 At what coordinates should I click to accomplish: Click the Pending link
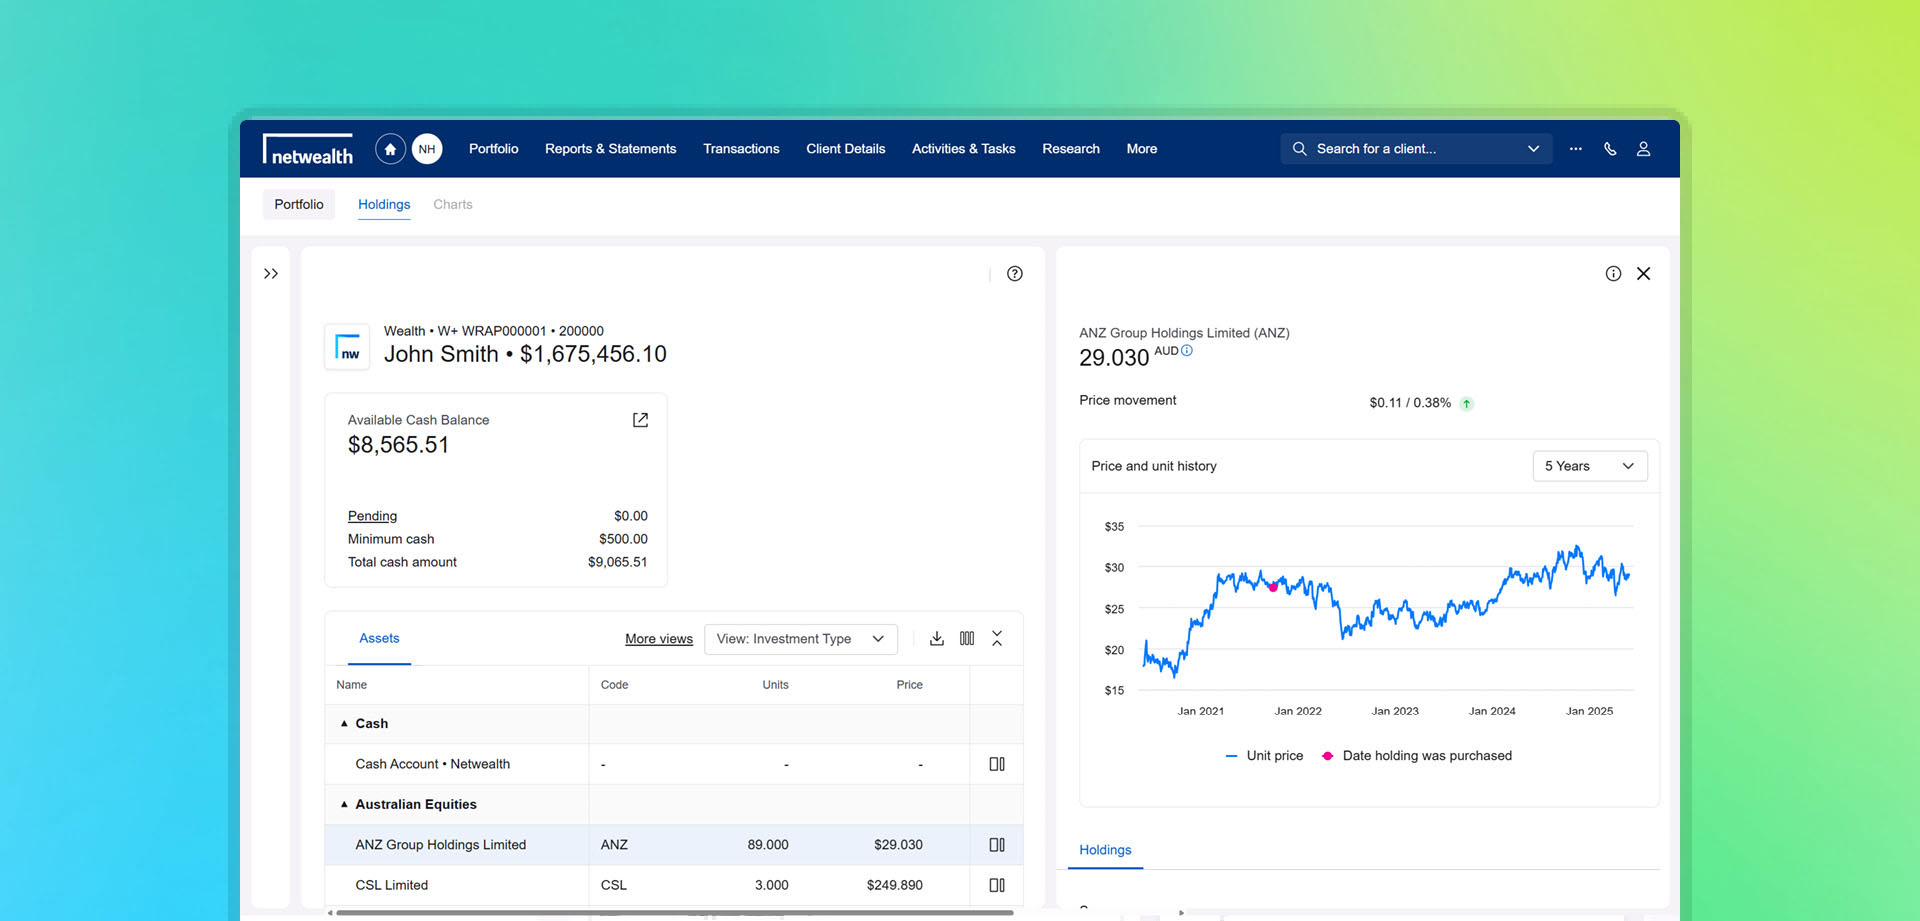pyautogui.click(x=372, y=517)
